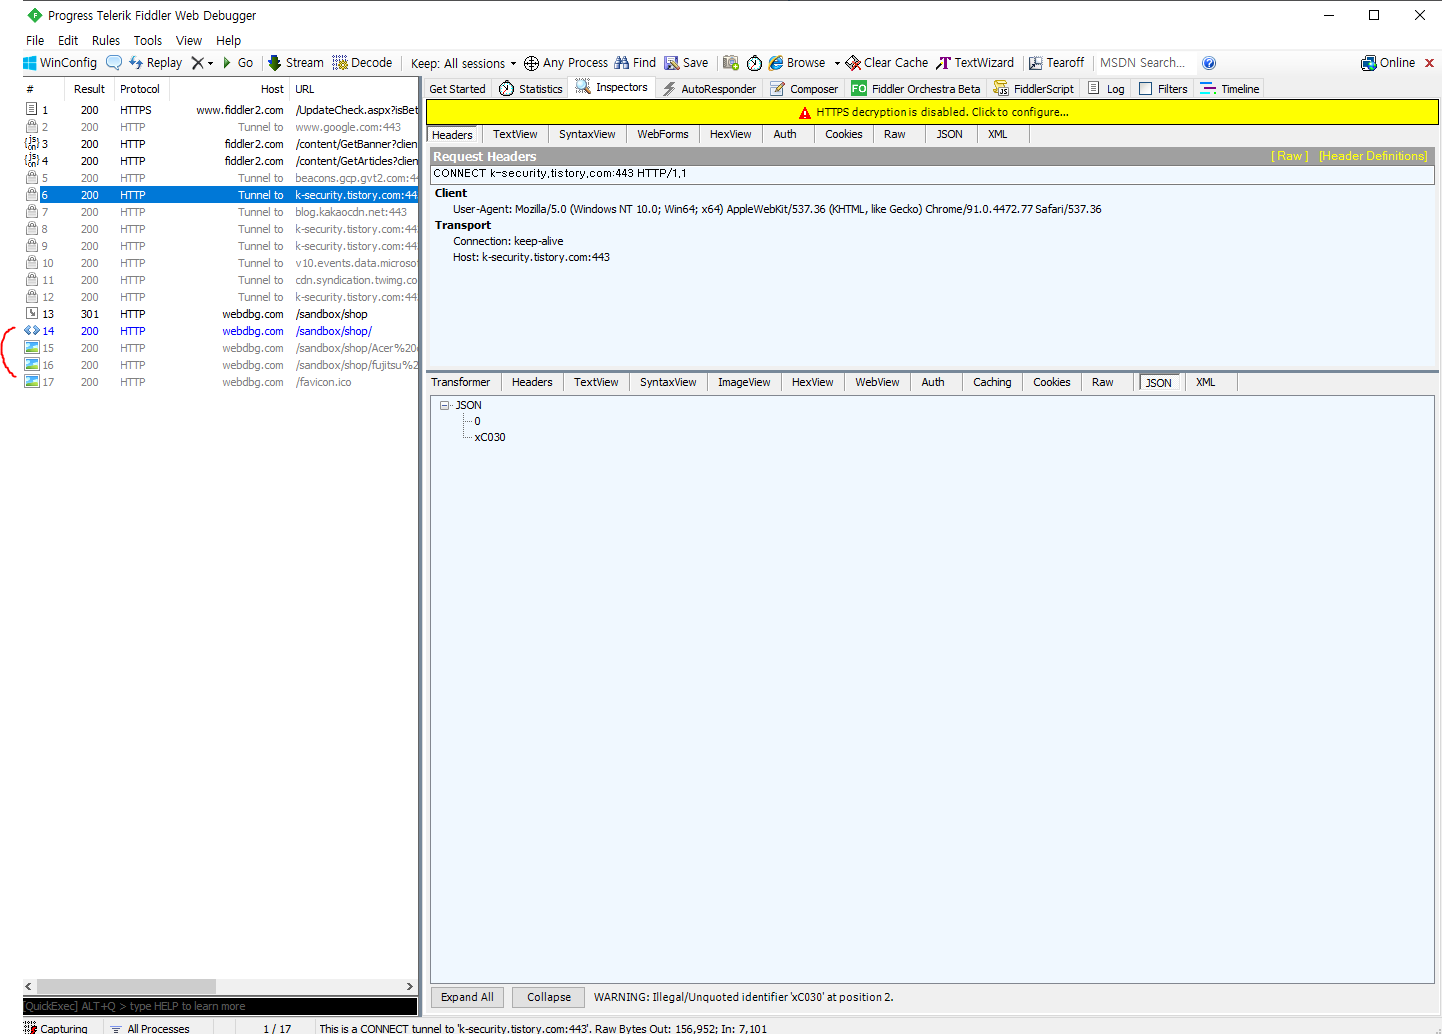Enable the Filters checkbox tab
Image resolution: width=1442 pixels, height=1034 pixels.
point(1163,89)
